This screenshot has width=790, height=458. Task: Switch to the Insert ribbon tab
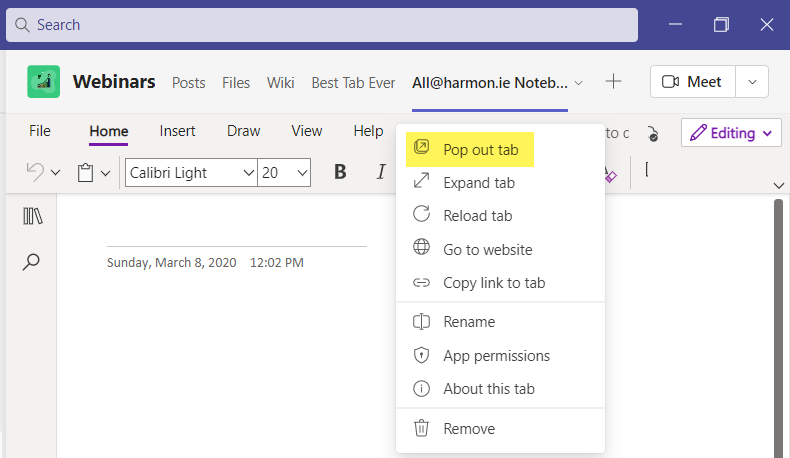177,131
